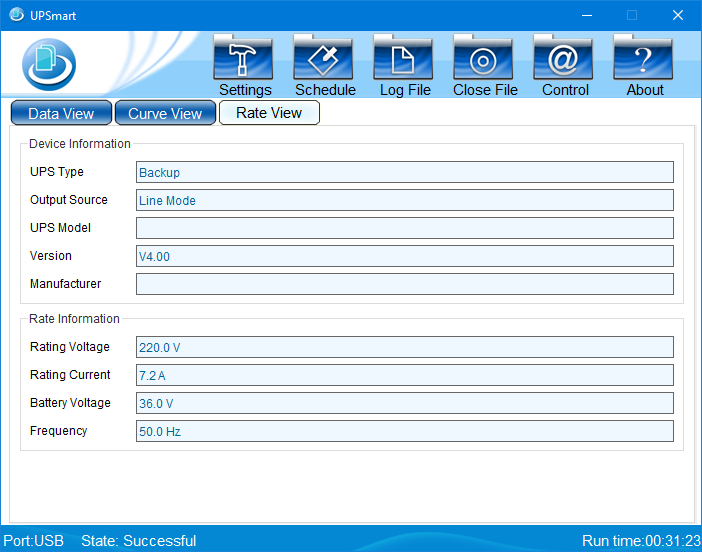Screen dimensions: 702x552
Task: Click the 'UPS Type' label
Action: 57,172
